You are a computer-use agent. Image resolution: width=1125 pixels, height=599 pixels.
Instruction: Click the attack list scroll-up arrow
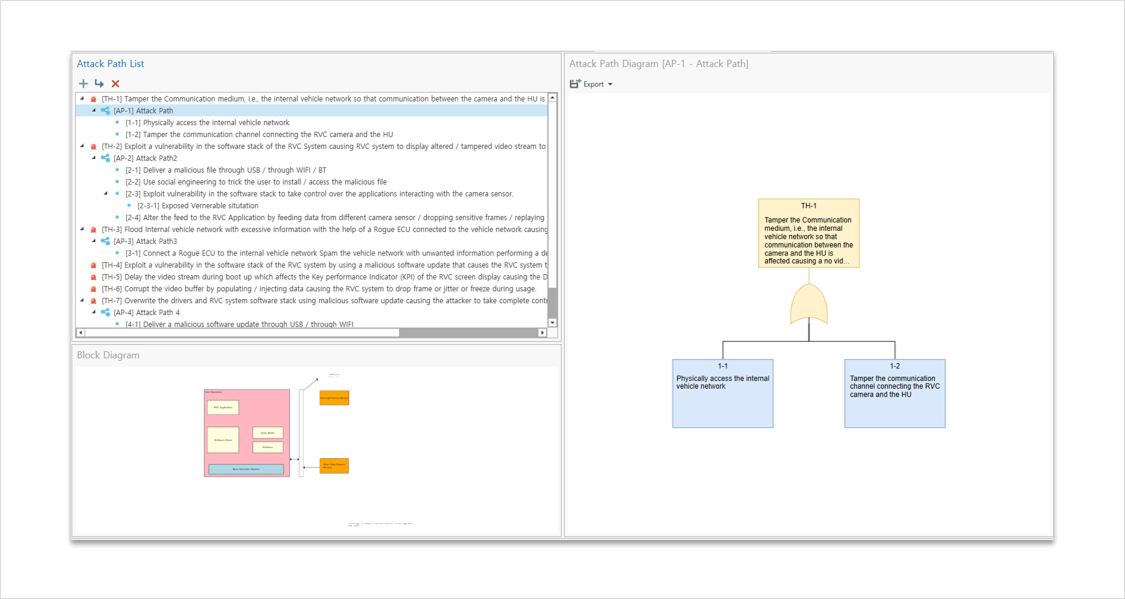point(552,98)
